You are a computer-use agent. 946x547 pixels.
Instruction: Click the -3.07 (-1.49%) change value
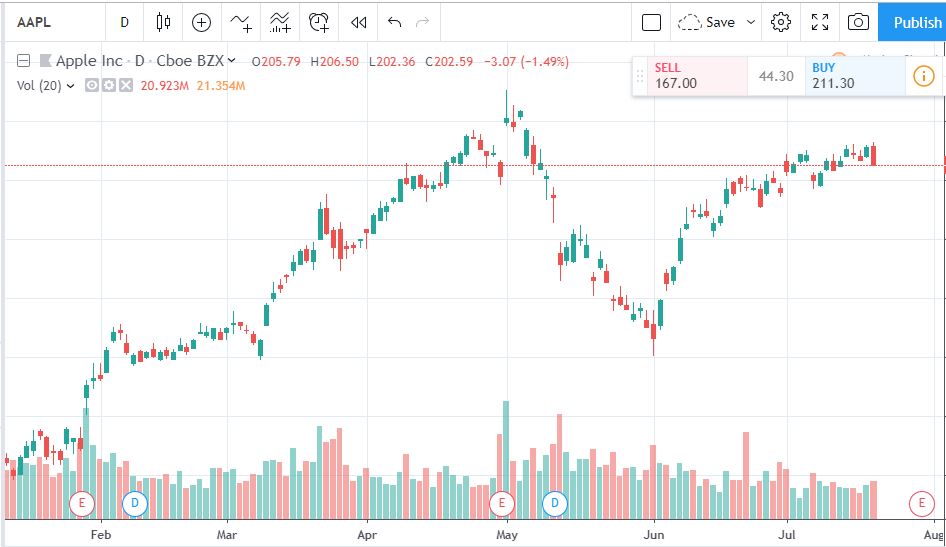[x=527, y=62]
